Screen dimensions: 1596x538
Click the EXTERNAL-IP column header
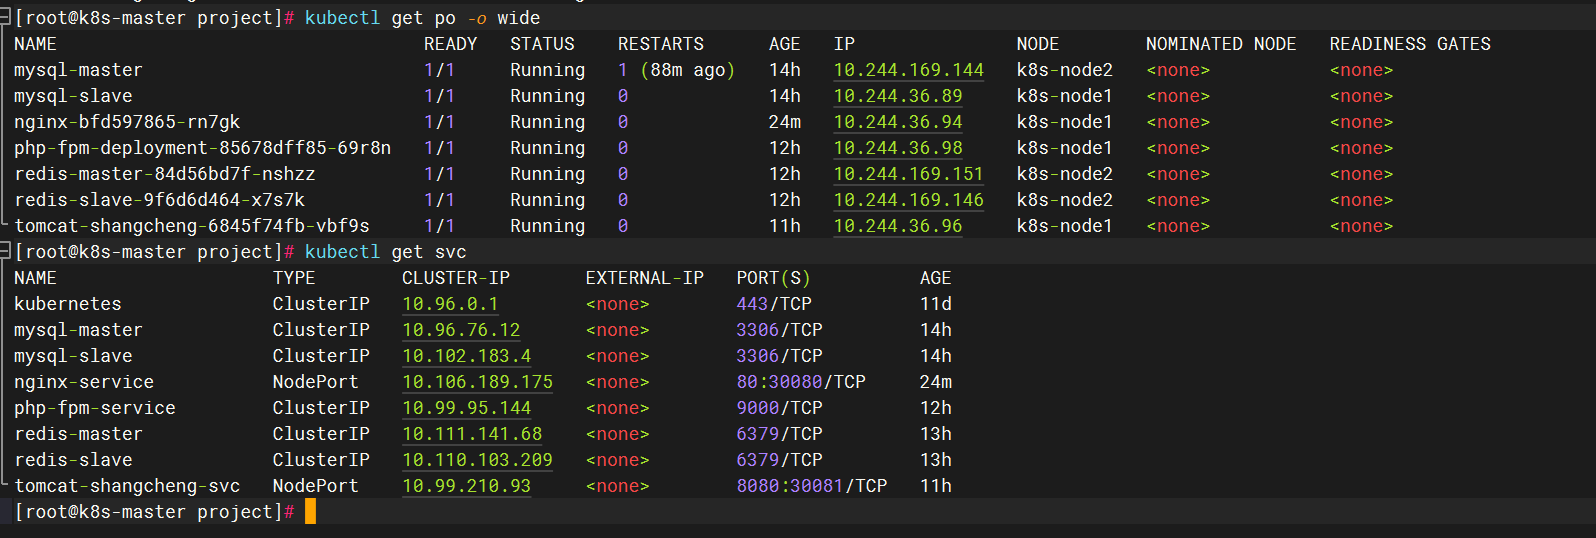tap(645, 278)
